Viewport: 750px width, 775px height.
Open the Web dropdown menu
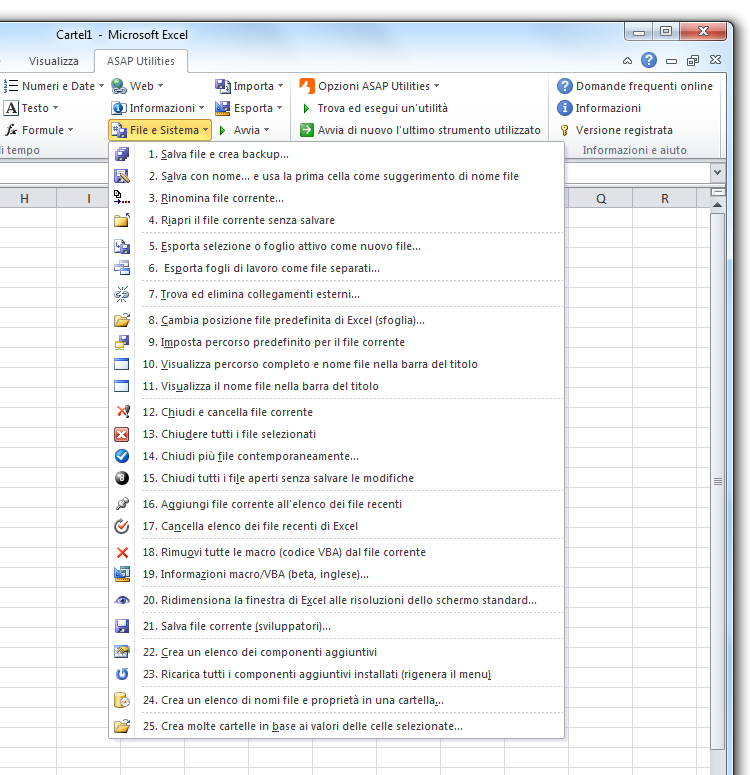click(x=137, y=86)
